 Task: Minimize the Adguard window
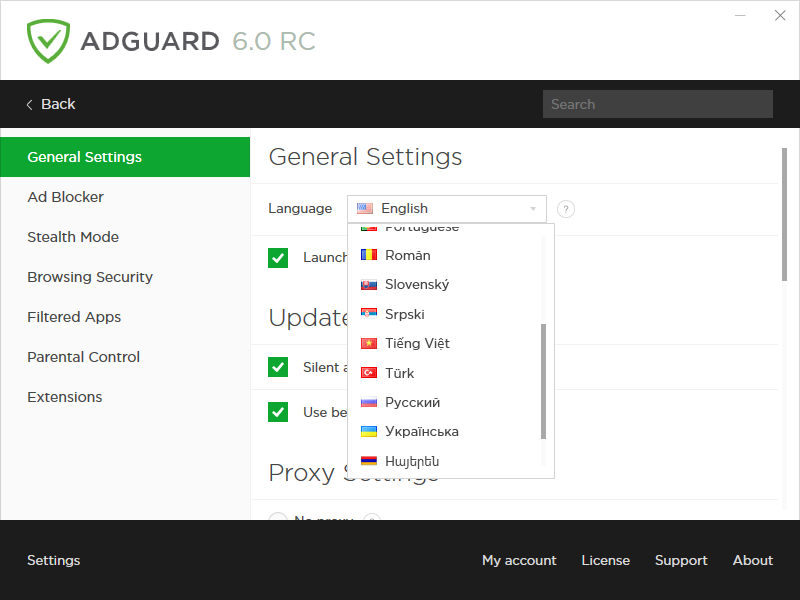coord(740,16)
